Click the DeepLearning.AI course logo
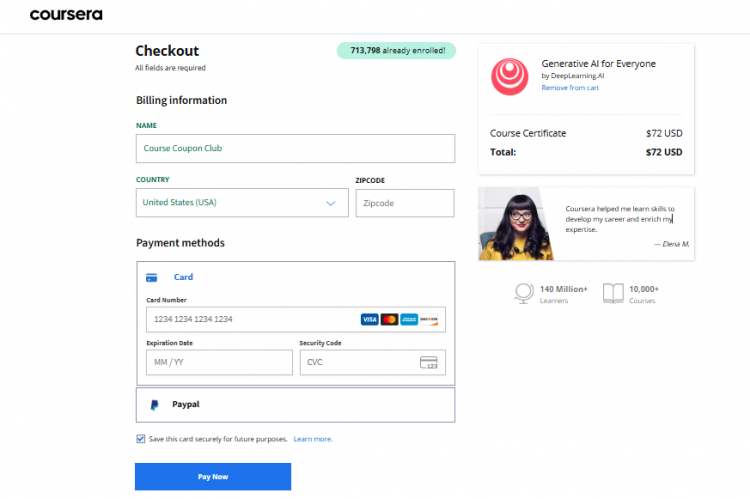Viewport: 750px width, 499px height. click(510, 75)
